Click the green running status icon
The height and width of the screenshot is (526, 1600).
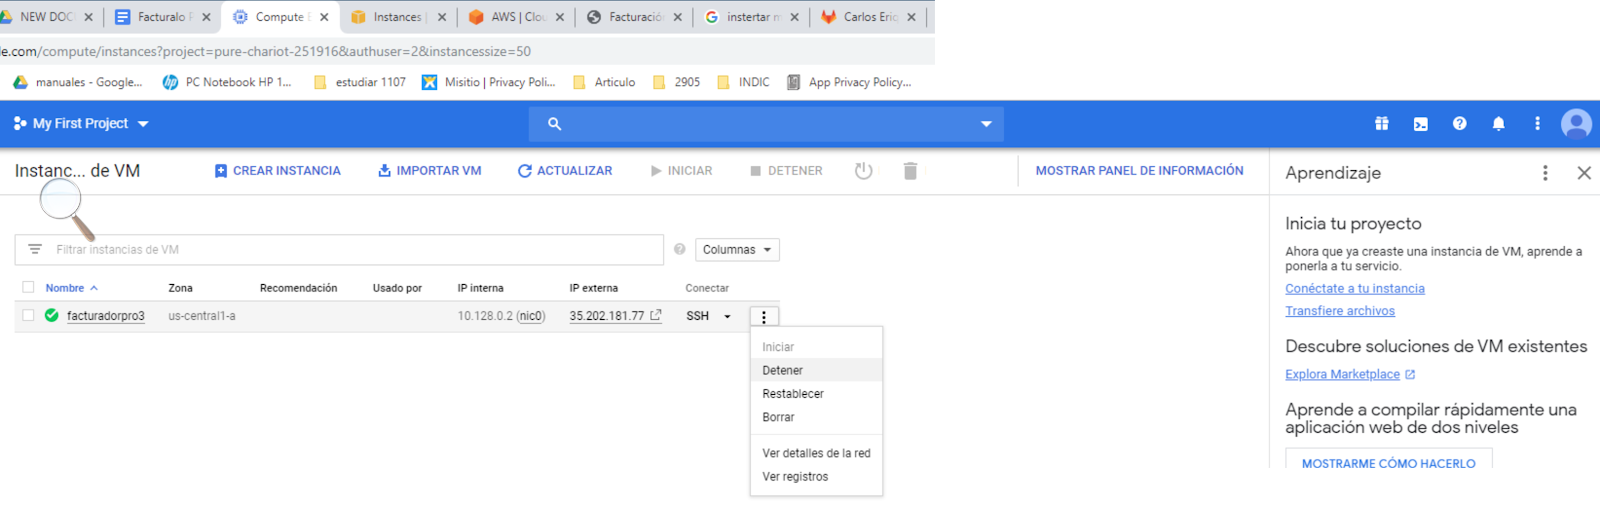[x=51, y=315]
